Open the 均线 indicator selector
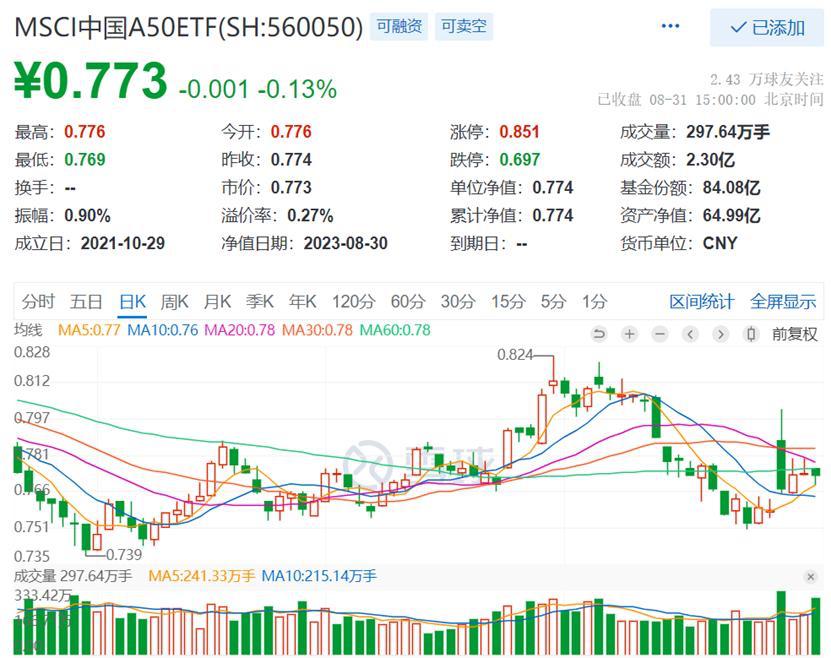Viewport: 831px width, 658px height. point(28,330)
